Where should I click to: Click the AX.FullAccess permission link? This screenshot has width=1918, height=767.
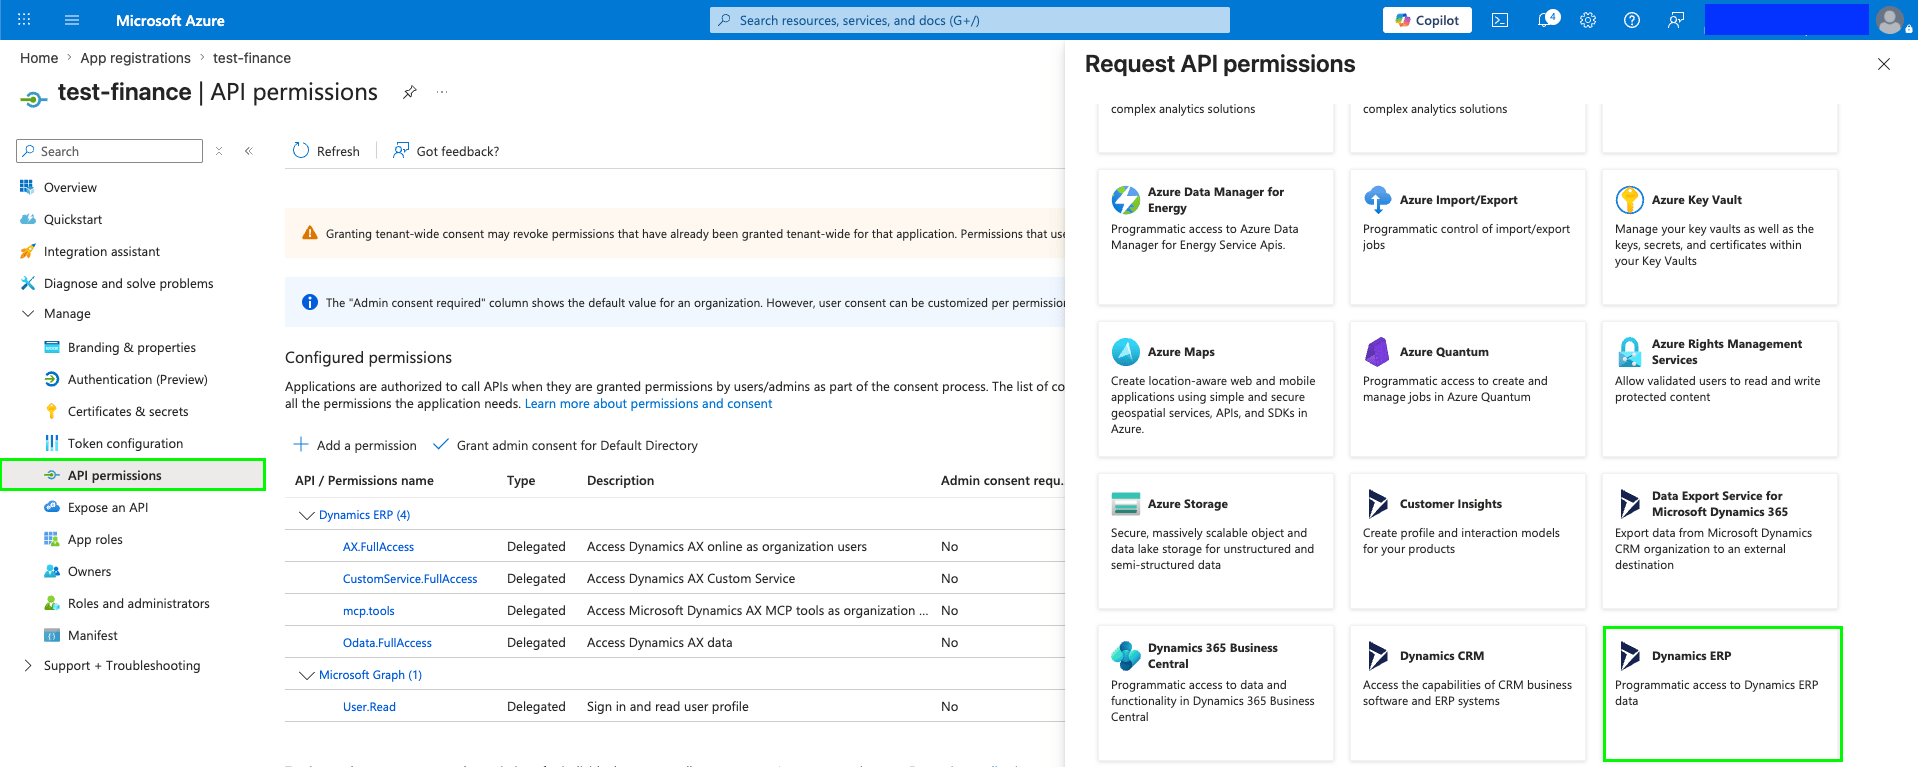point(378,547)
